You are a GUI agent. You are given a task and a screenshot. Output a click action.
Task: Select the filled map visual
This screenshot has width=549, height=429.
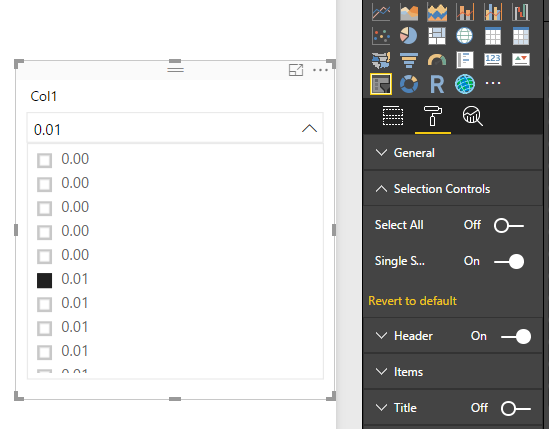(381, 60)
